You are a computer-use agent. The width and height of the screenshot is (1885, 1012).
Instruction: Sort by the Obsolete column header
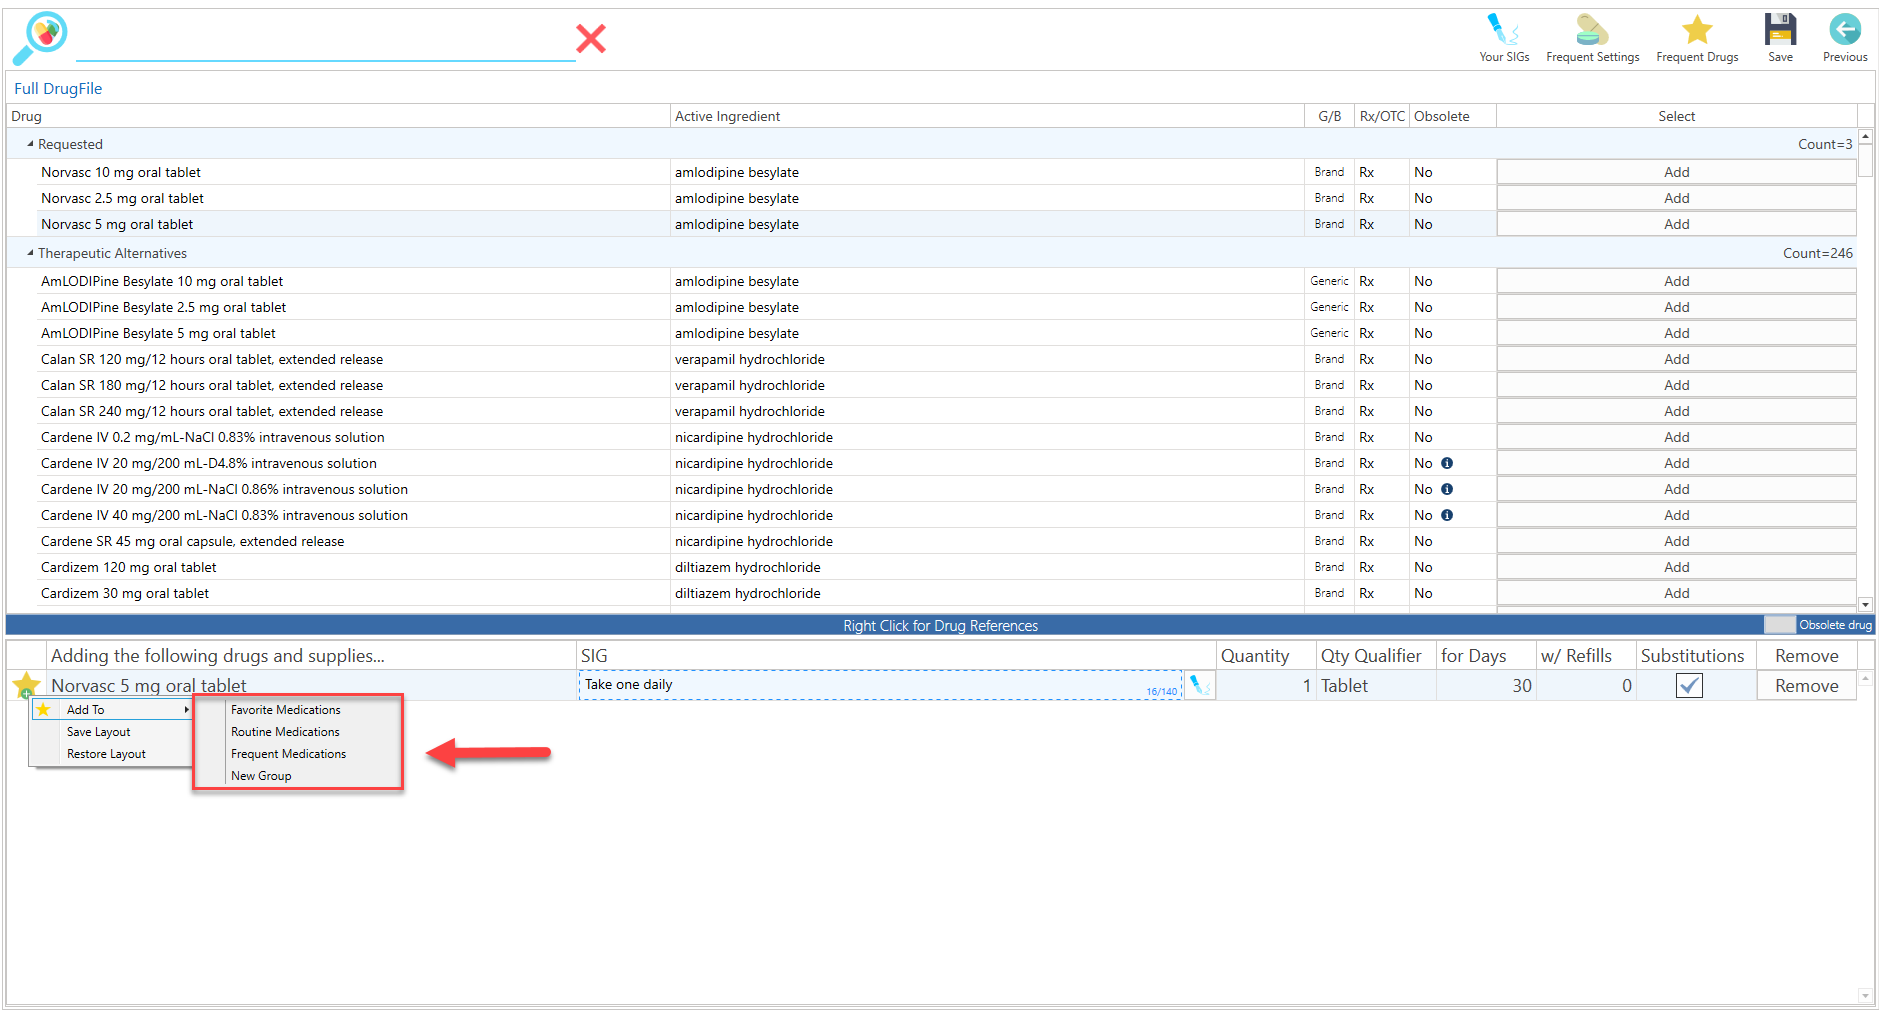click(x=1452, y=116)
